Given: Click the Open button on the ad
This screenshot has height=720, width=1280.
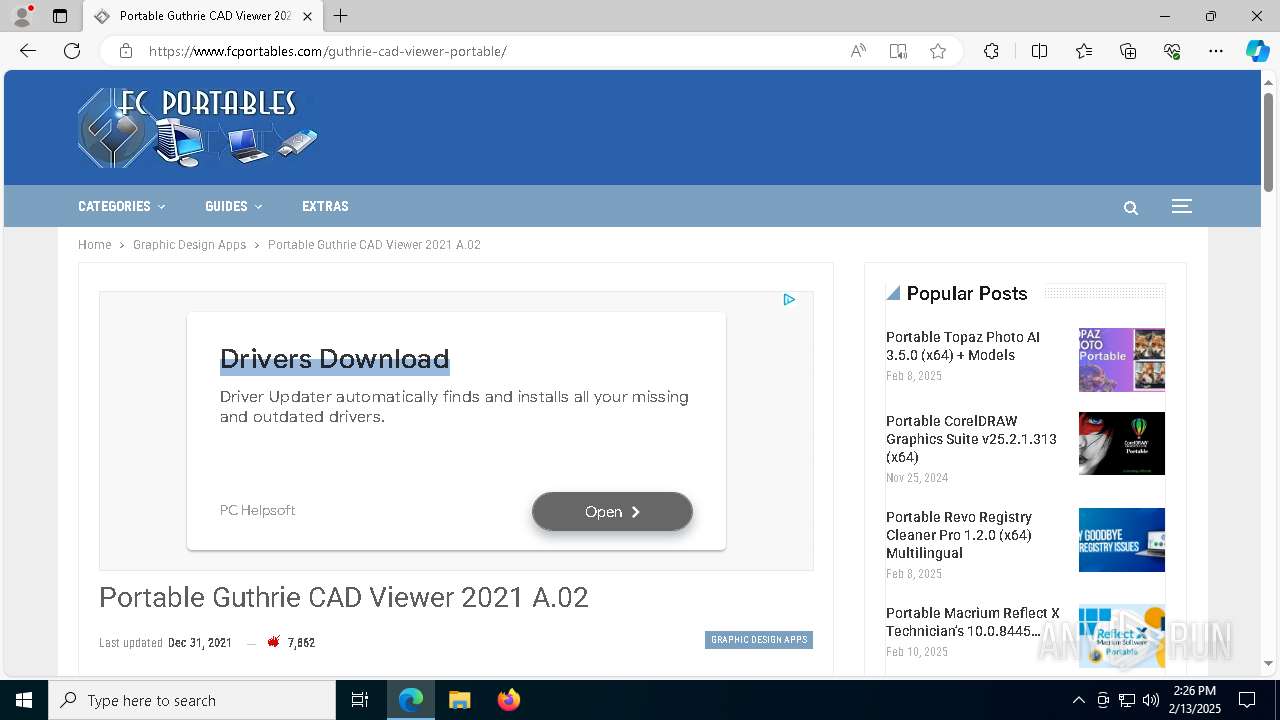Looking at the screenshot, I should tap(612, 511).
